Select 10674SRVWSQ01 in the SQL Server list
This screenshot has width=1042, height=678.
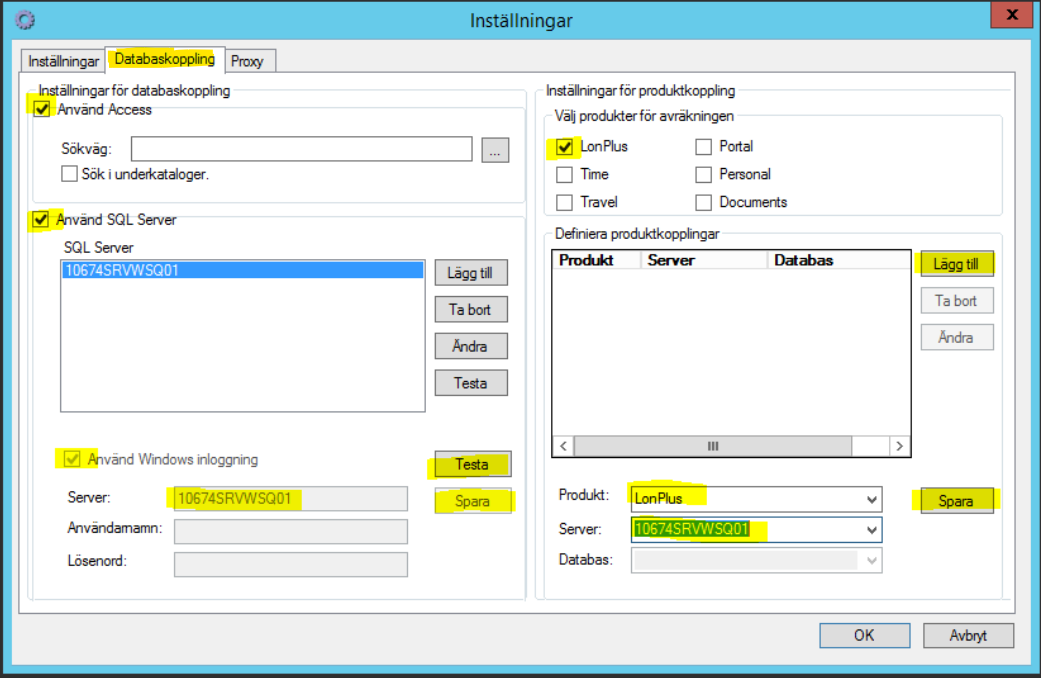(x=241, y=270)
